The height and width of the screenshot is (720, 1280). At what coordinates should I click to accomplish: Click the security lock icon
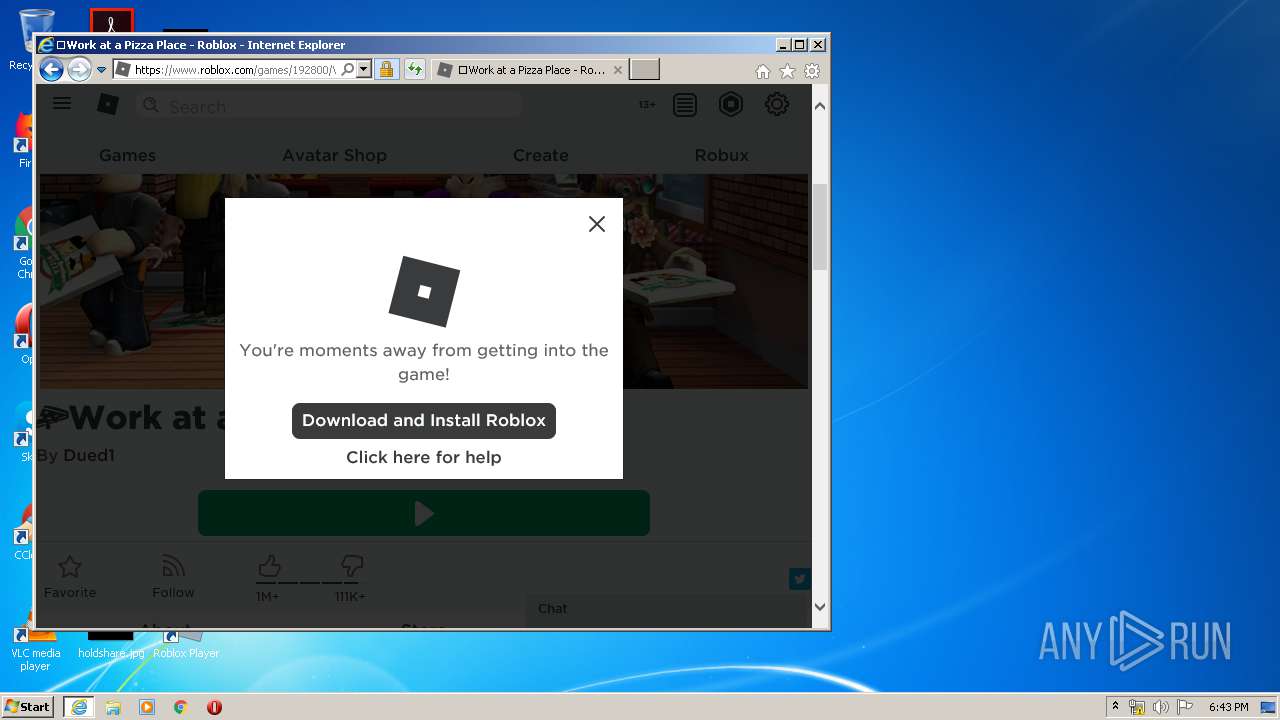[x=387, y=70]
